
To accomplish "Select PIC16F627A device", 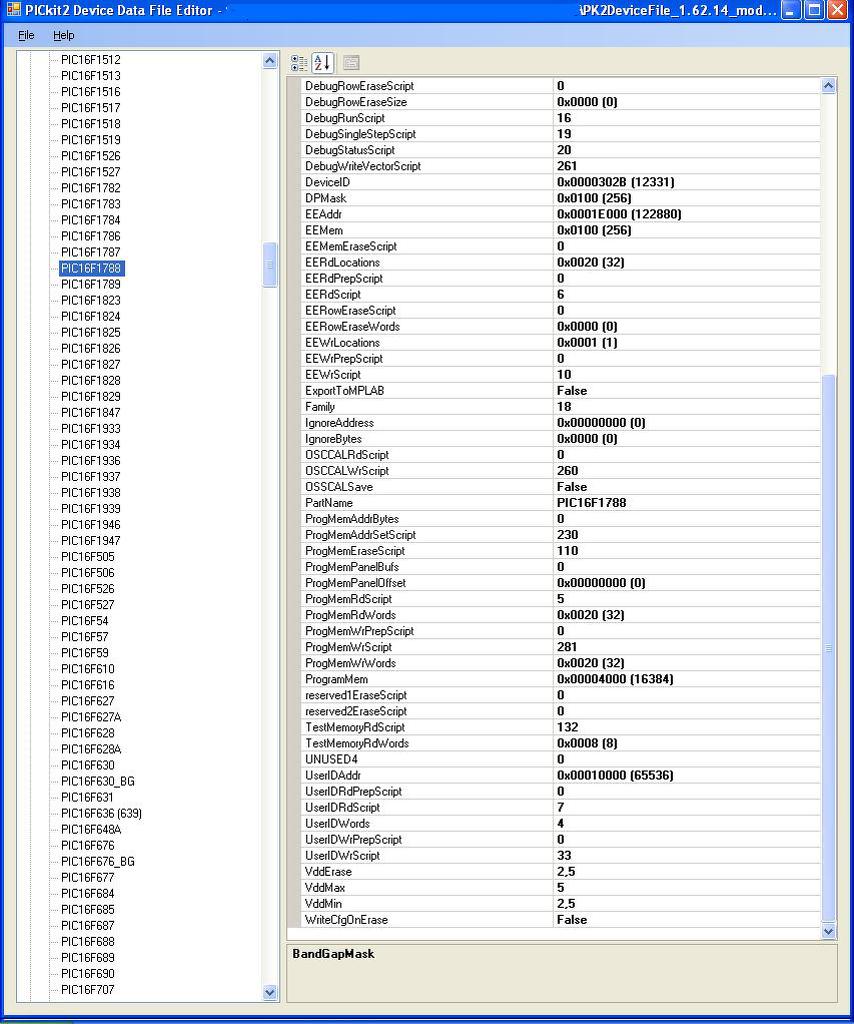I will point(91,717).
